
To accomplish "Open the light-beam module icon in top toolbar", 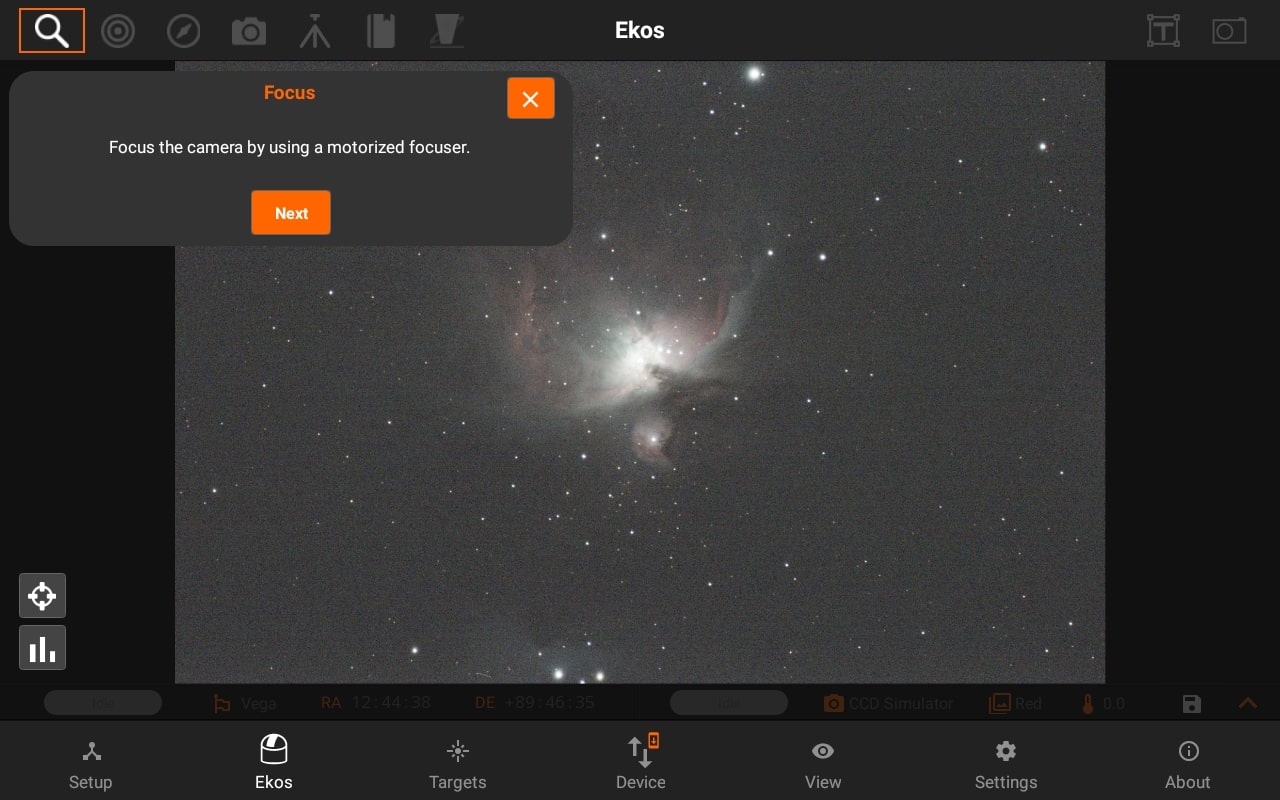I will [446, 31].
